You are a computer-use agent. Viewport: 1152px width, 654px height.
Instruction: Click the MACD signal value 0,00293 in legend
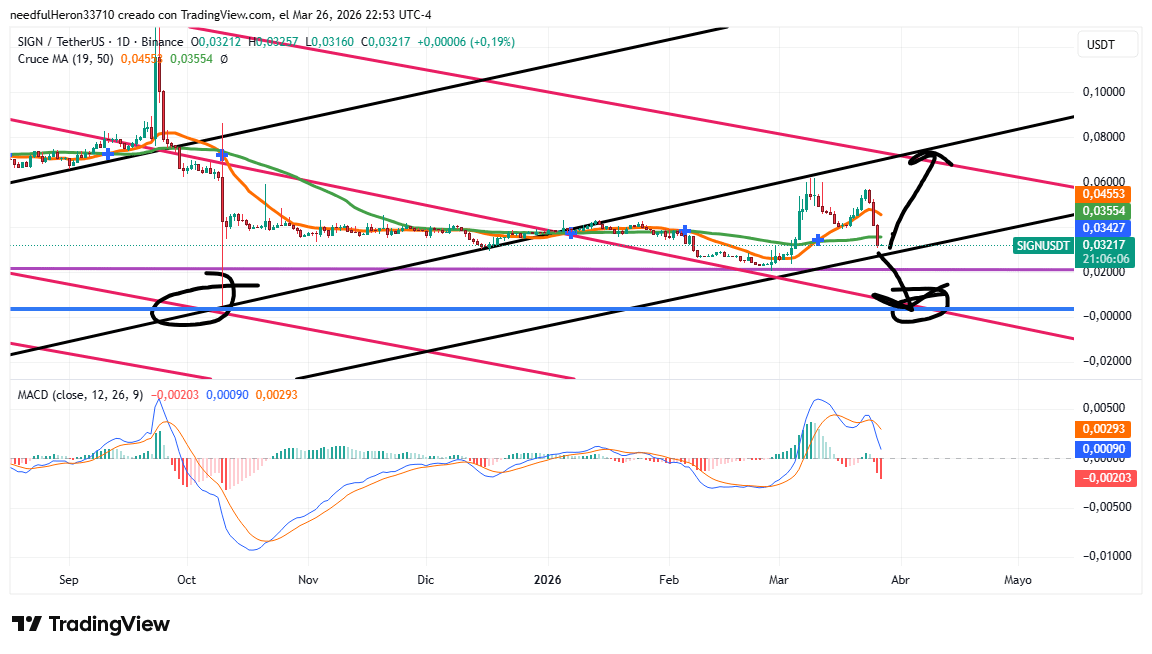(x=276, y=395)
